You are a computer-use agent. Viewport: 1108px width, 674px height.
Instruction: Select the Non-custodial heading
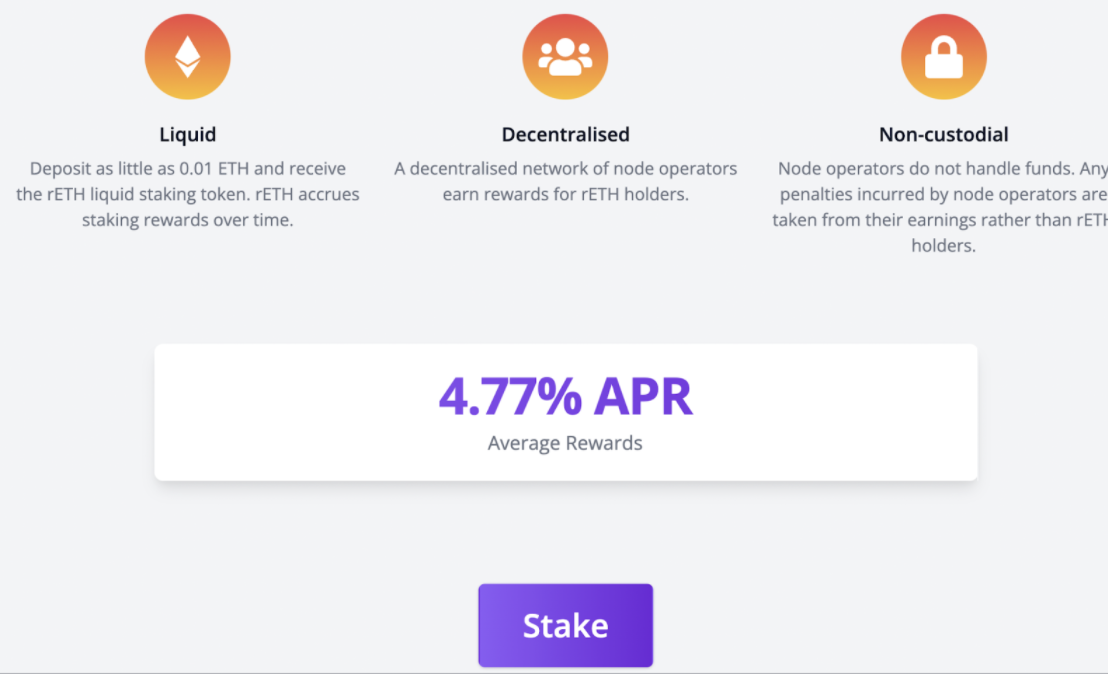[x=944, y=133]
